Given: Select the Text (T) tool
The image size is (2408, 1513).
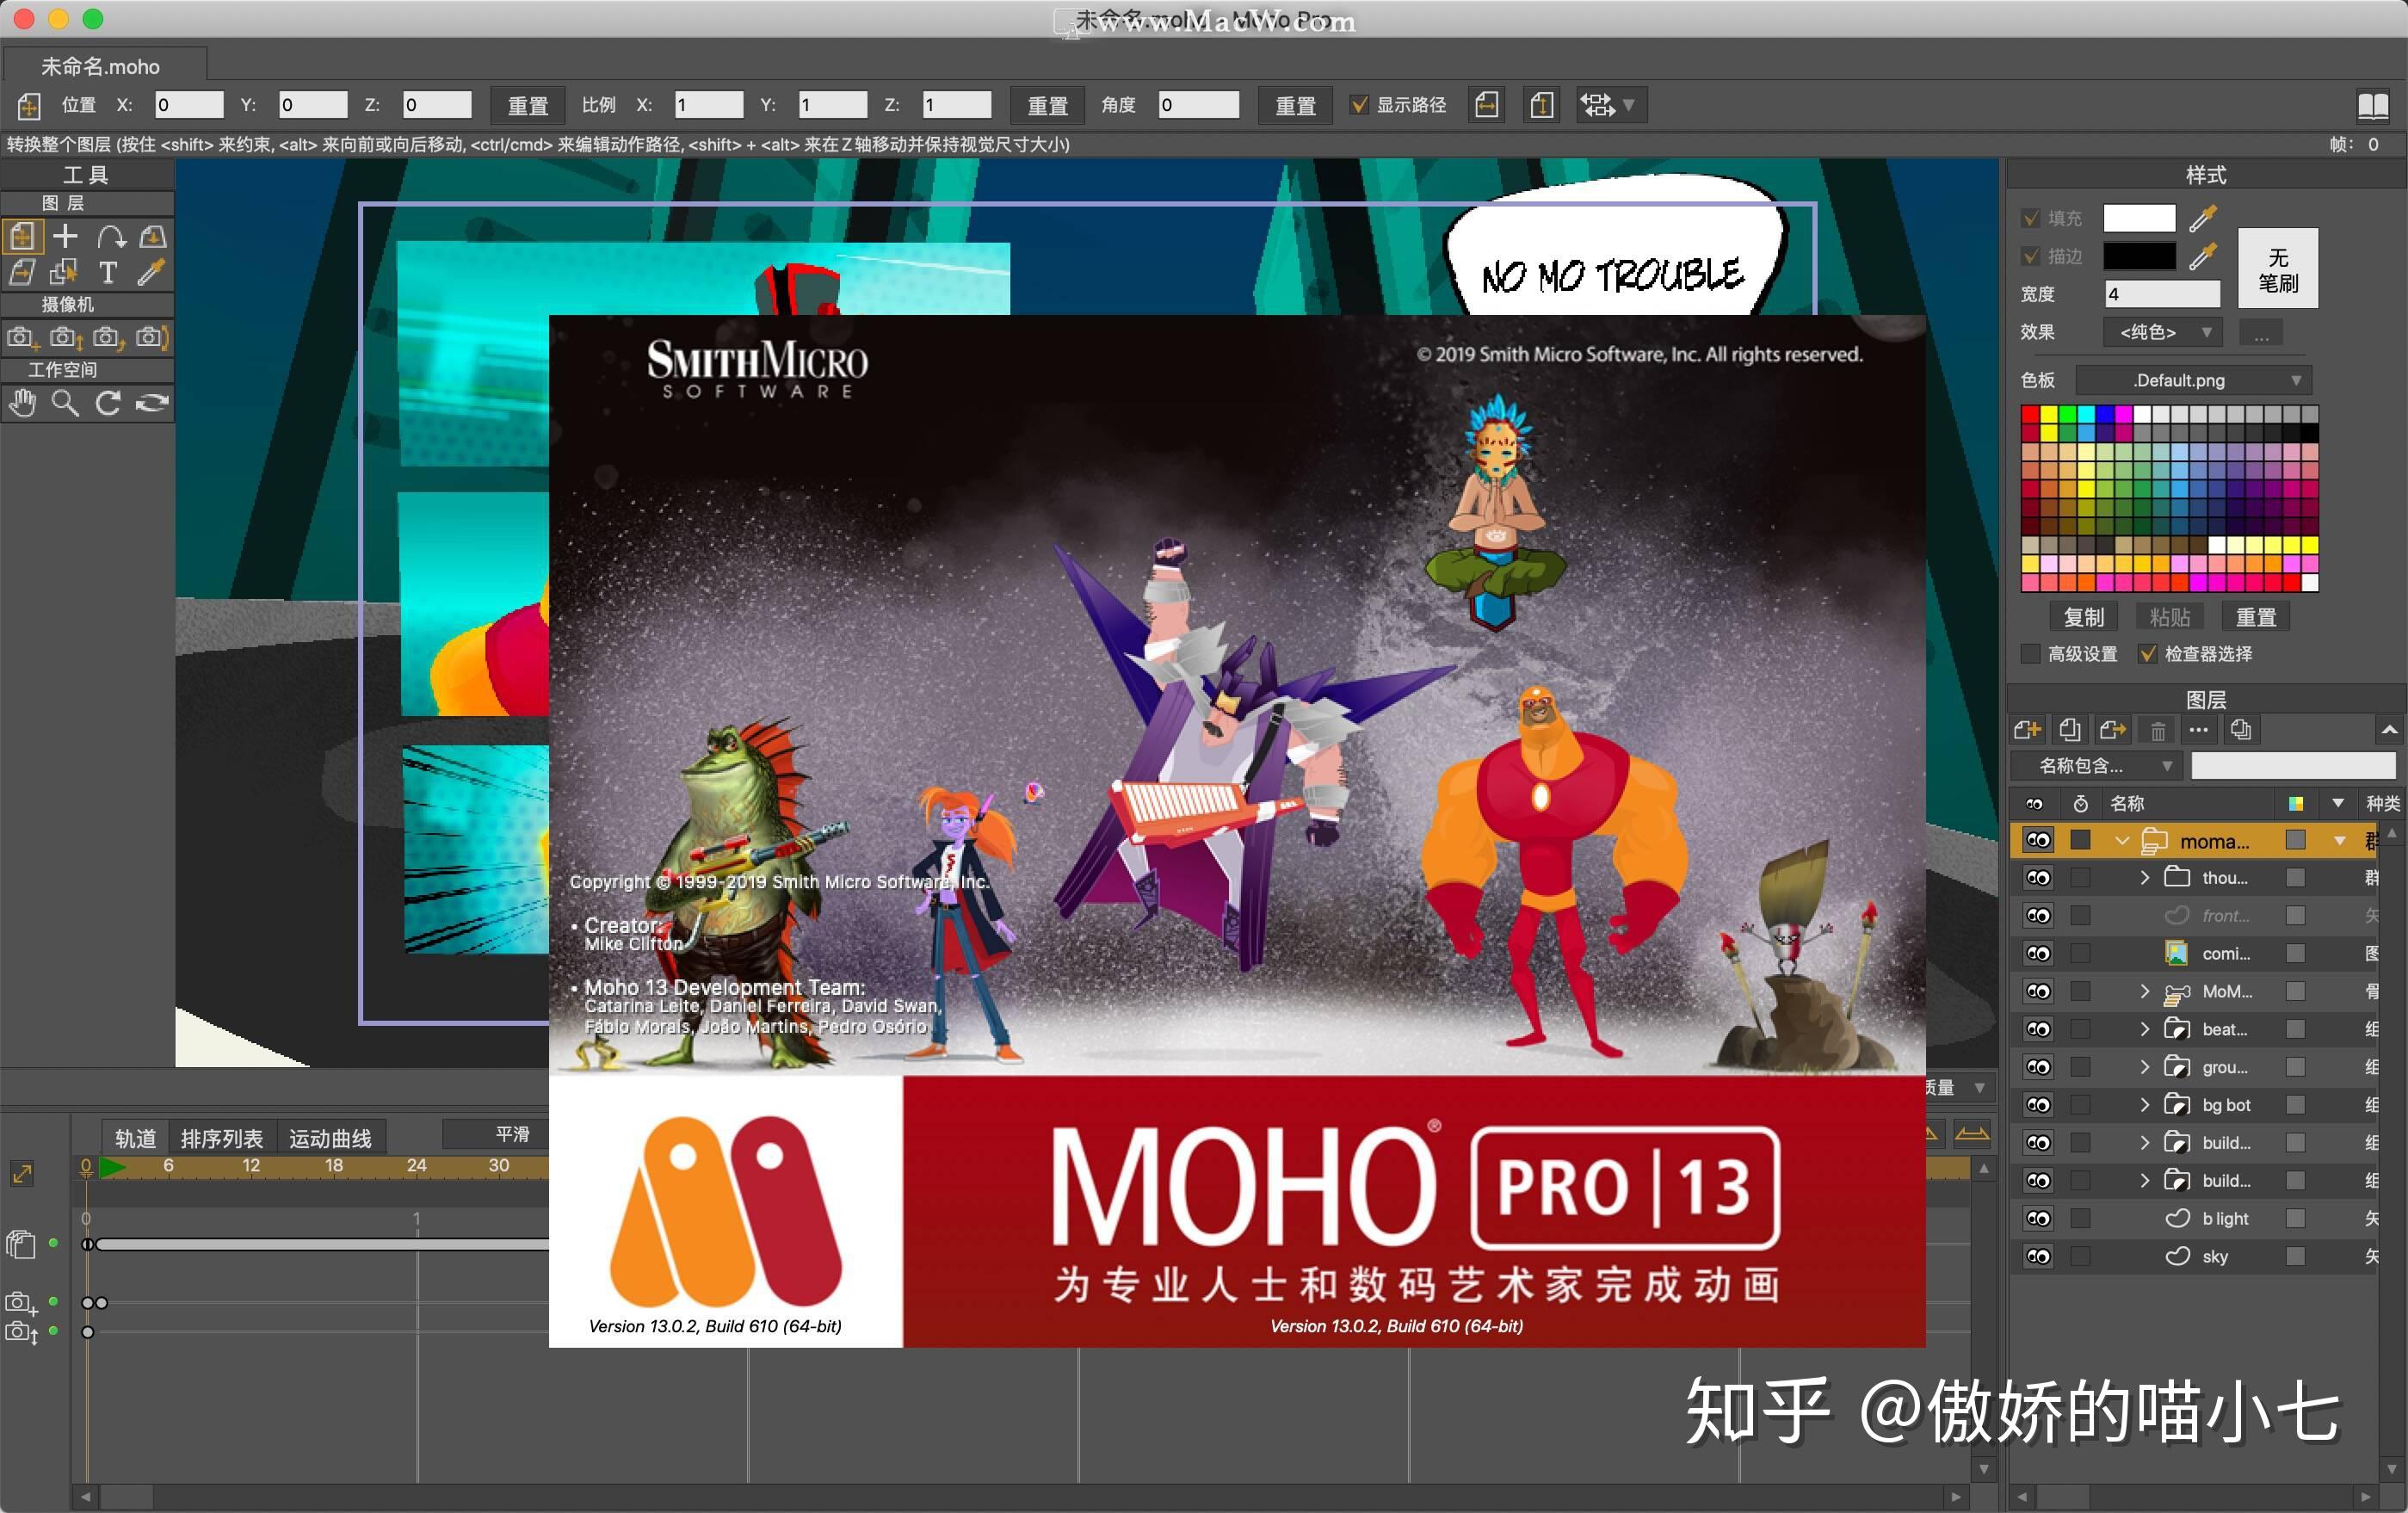Looking at the screenshot, I should click(x=109, y=272).
